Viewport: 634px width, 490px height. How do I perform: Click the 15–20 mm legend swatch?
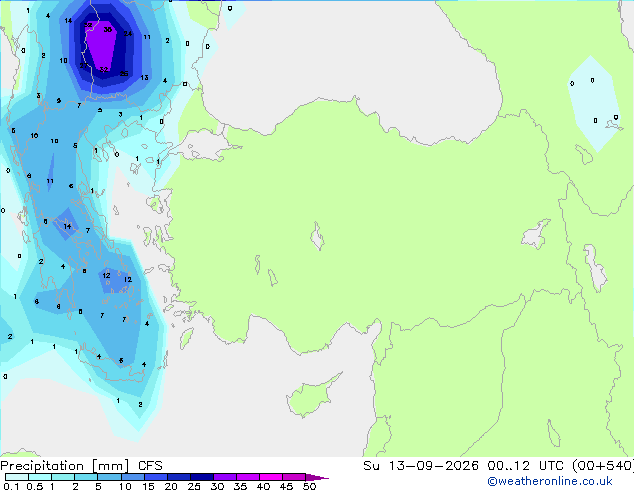pyautogui.click(x=155, y=477)
